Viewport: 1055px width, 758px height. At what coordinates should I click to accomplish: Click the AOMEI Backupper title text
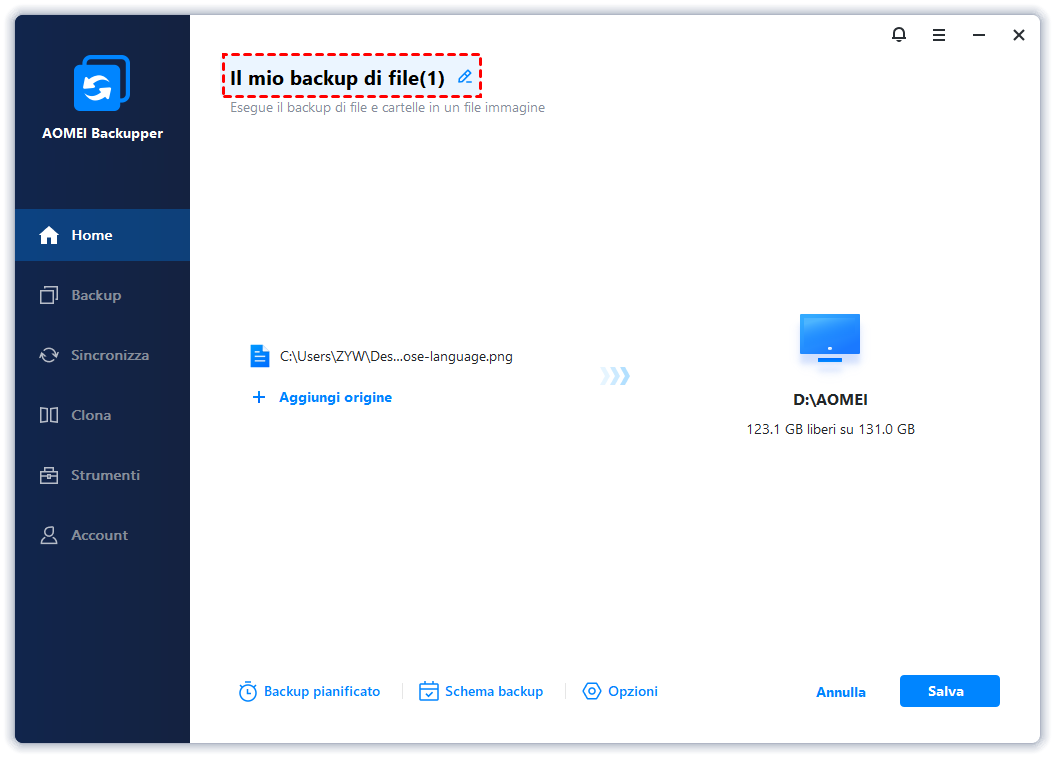(102, 133)
